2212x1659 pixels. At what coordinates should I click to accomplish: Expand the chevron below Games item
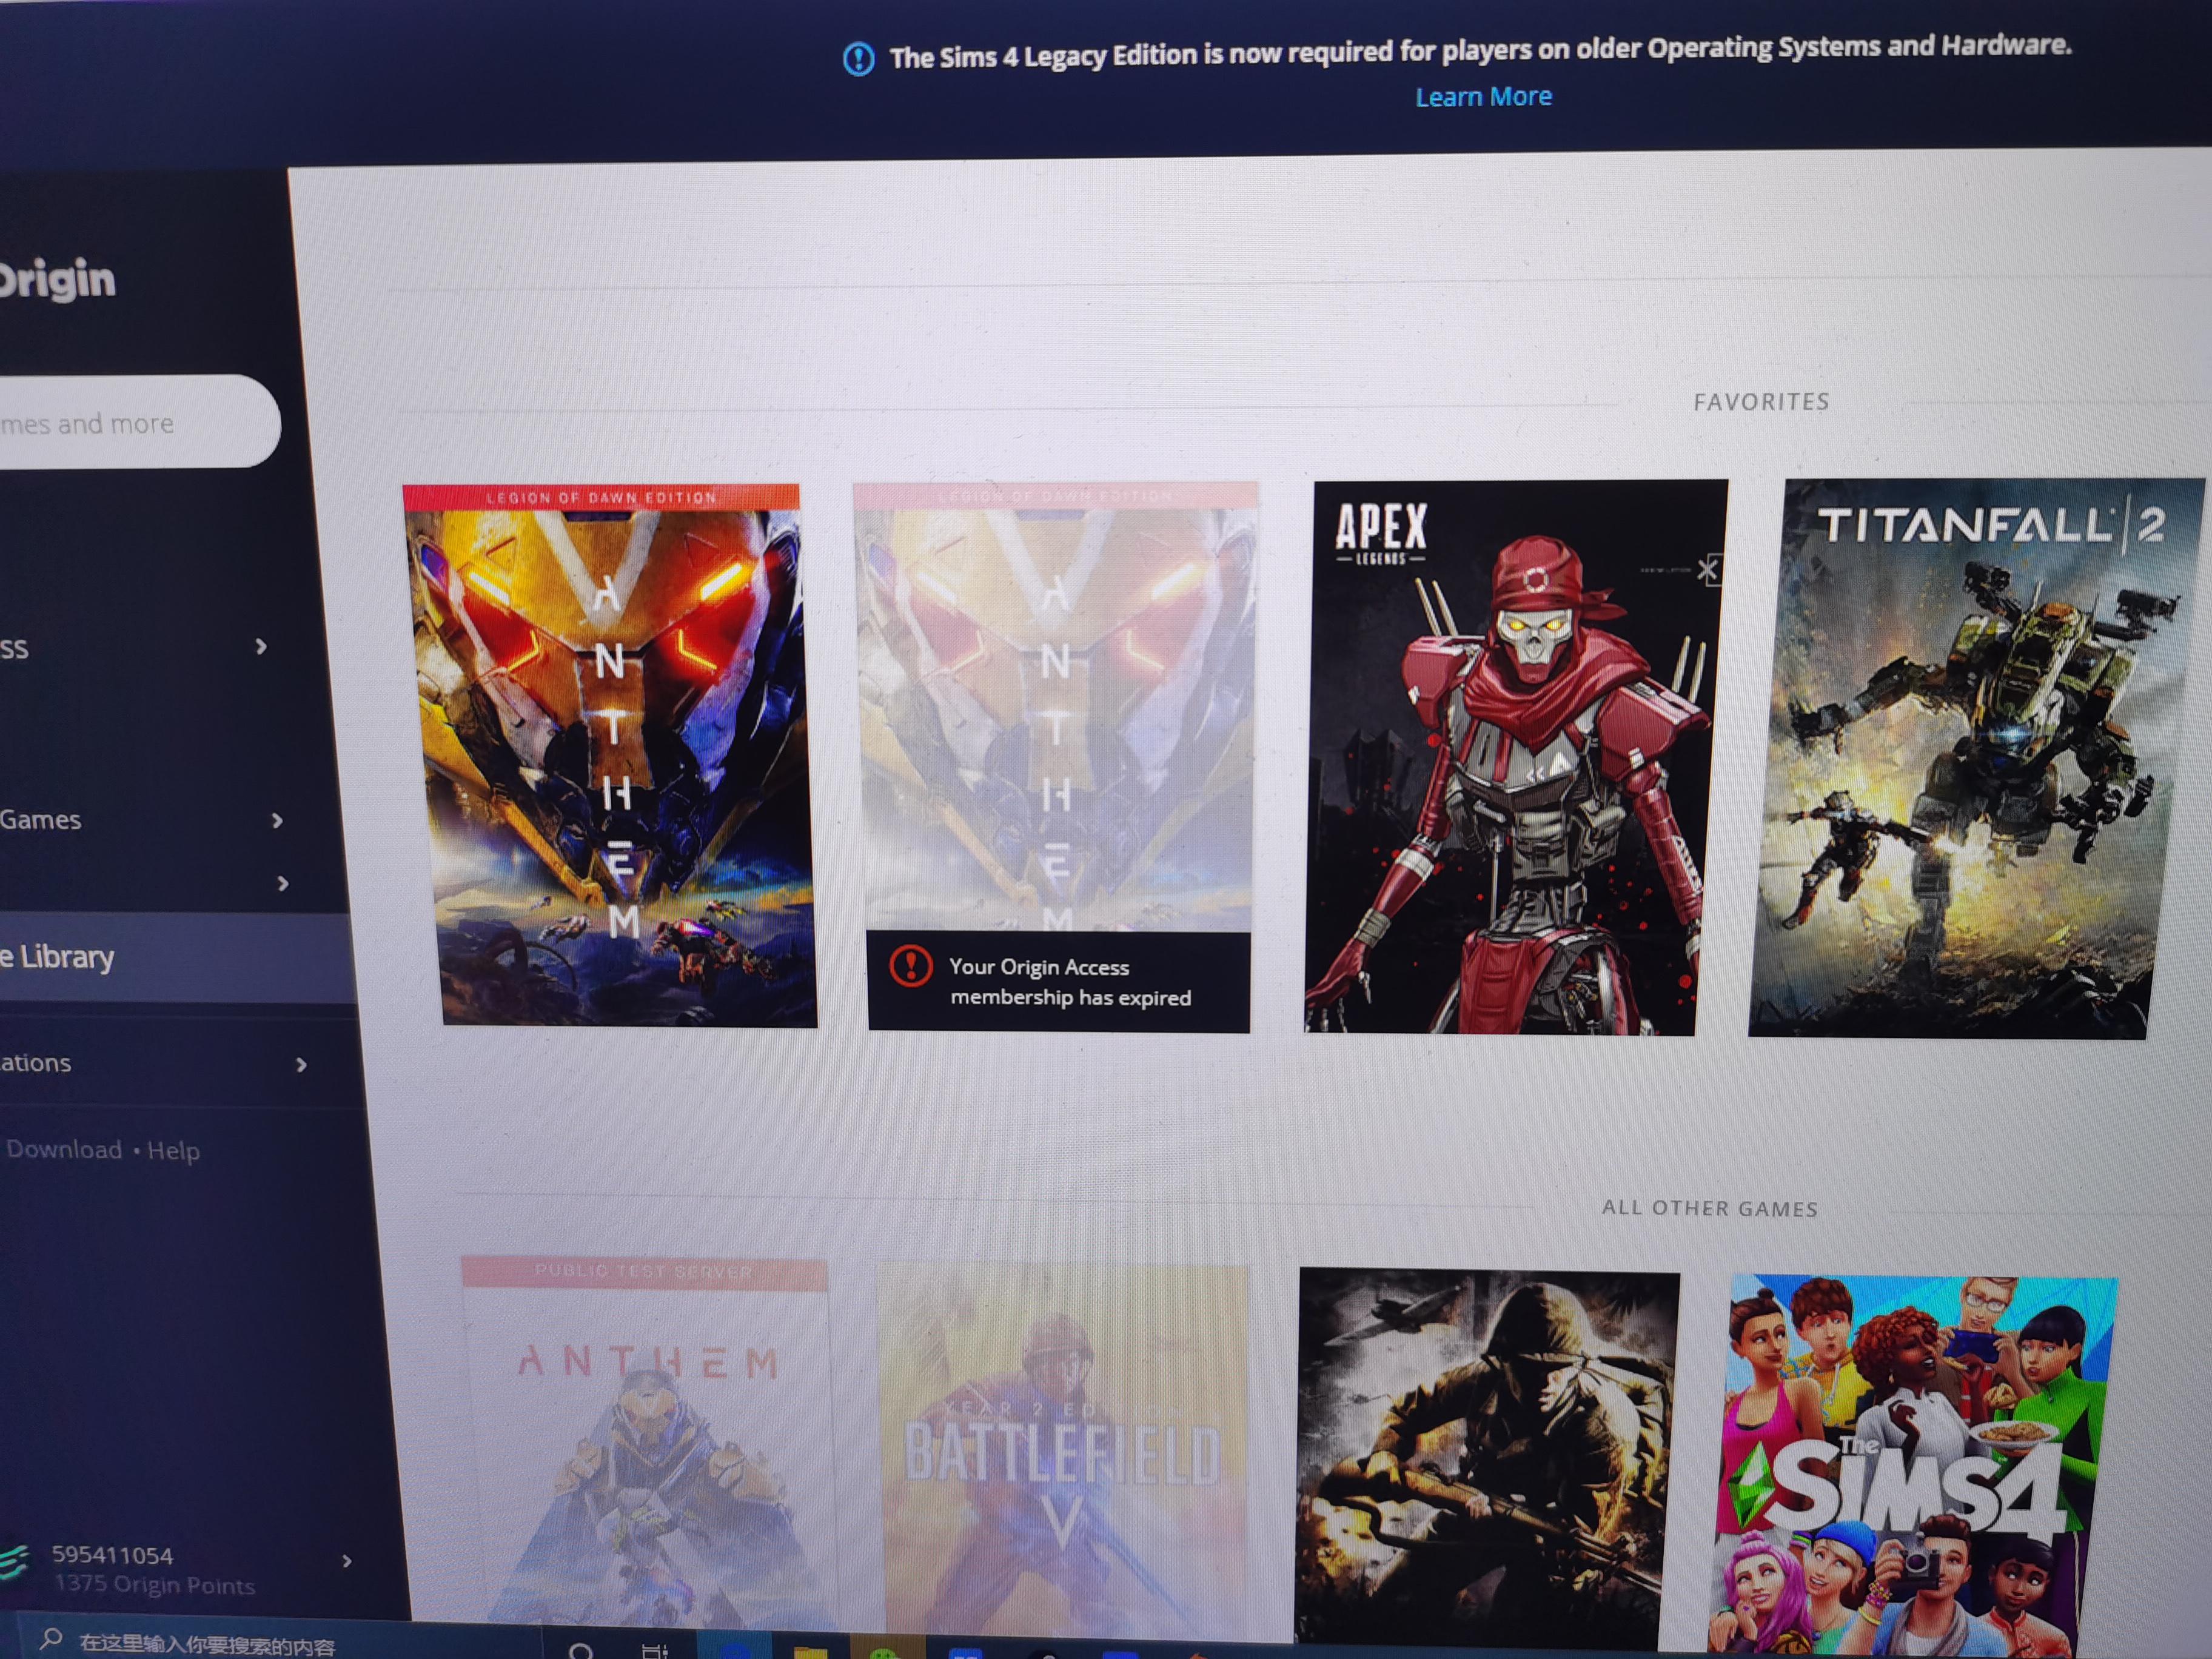(x=283, y=884)
